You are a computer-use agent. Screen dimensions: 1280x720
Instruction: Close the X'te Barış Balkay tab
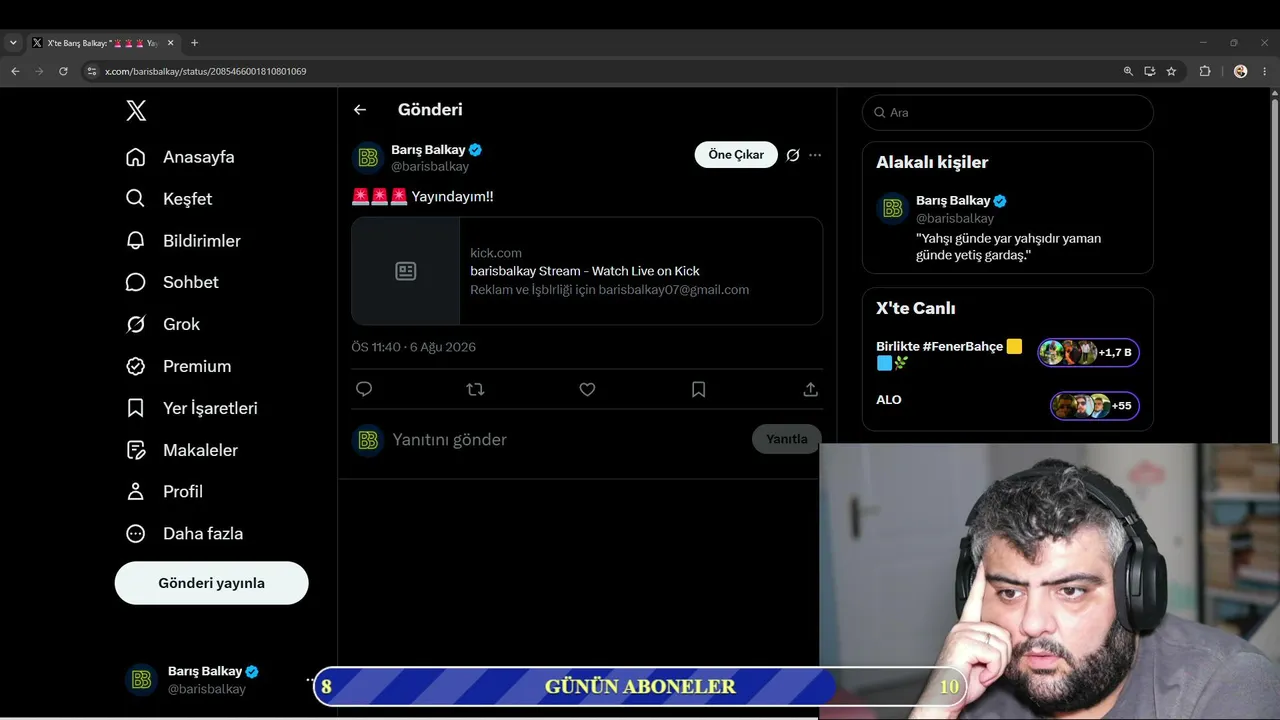click(171, 43)
